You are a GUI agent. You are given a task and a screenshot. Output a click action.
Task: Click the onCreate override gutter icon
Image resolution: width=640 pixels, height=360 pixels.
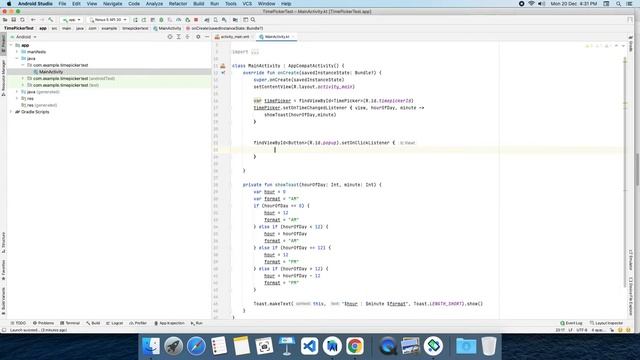click(223, 73)
